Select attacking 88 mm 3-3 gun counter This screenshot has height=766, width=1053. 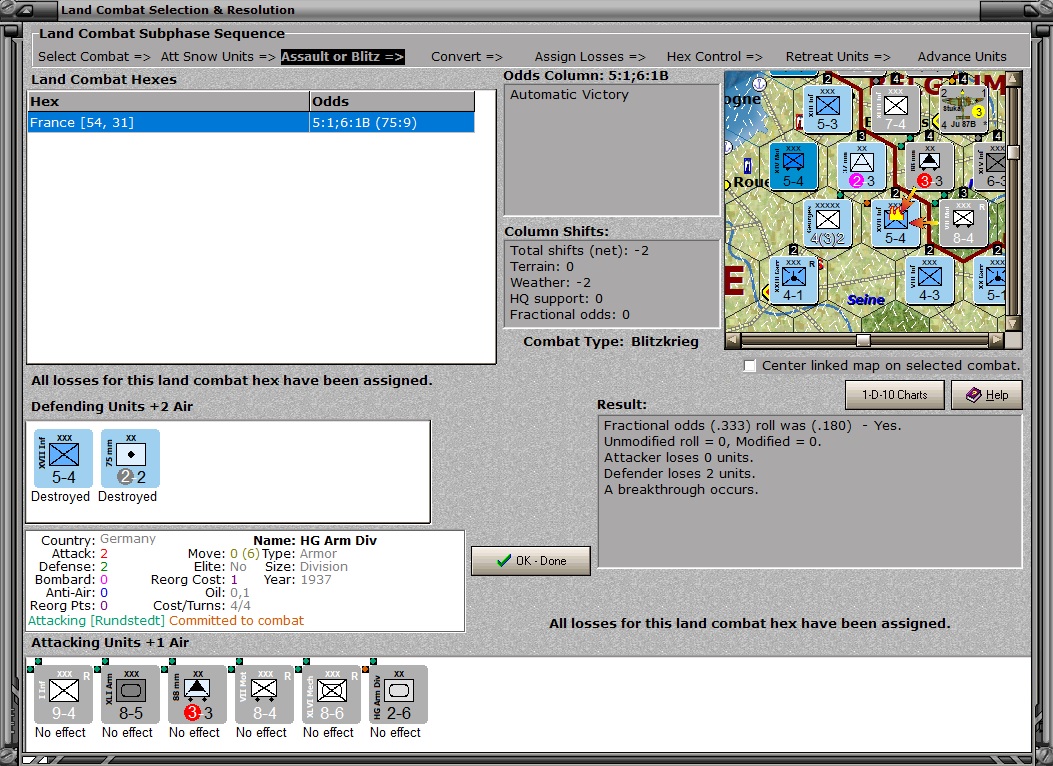pos(197,694)
